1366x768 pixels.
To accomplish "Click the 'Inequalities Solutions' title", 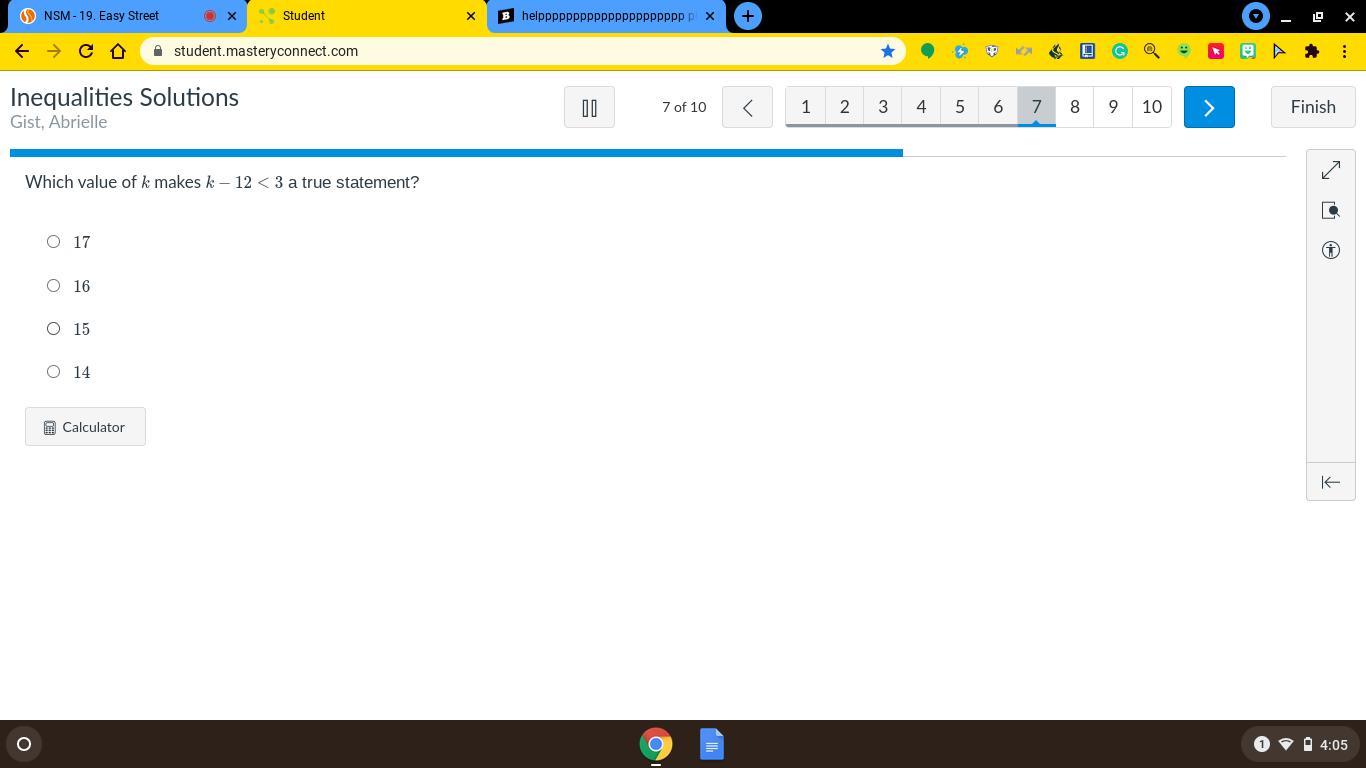I will (124, 97).
